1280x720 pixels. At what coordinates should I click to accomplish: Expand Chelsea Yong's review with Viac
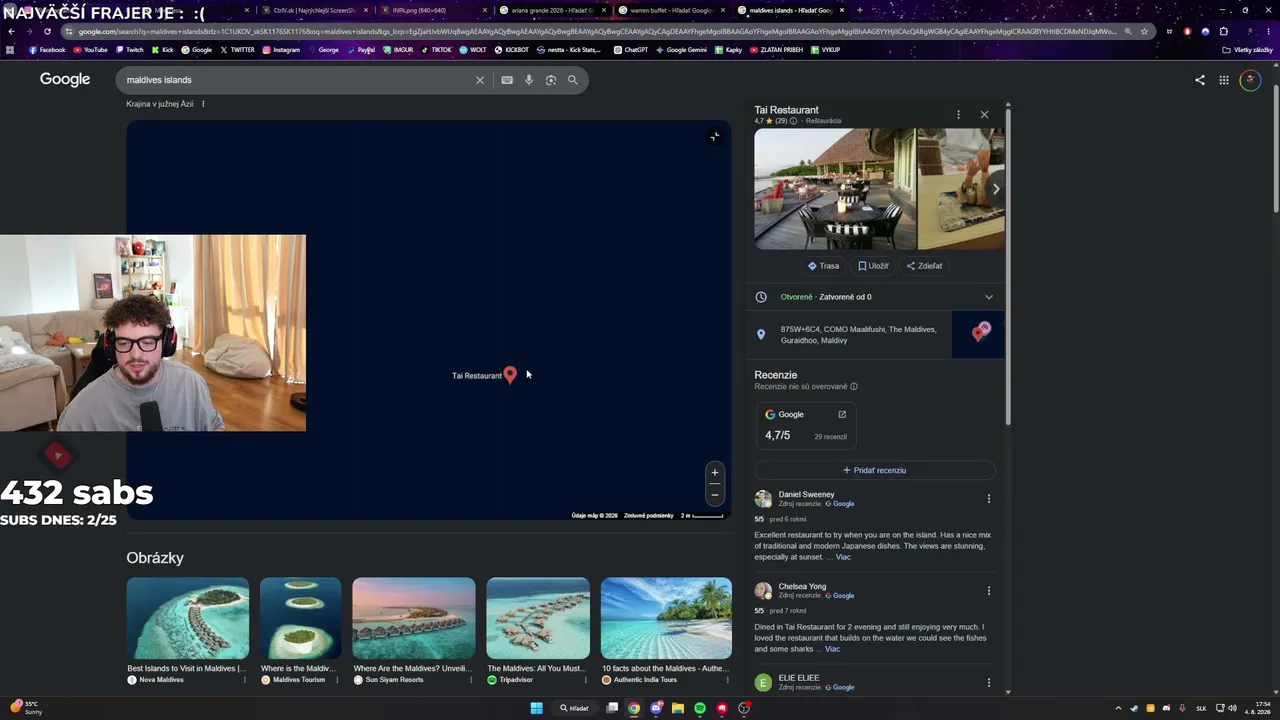click(832, 649)
